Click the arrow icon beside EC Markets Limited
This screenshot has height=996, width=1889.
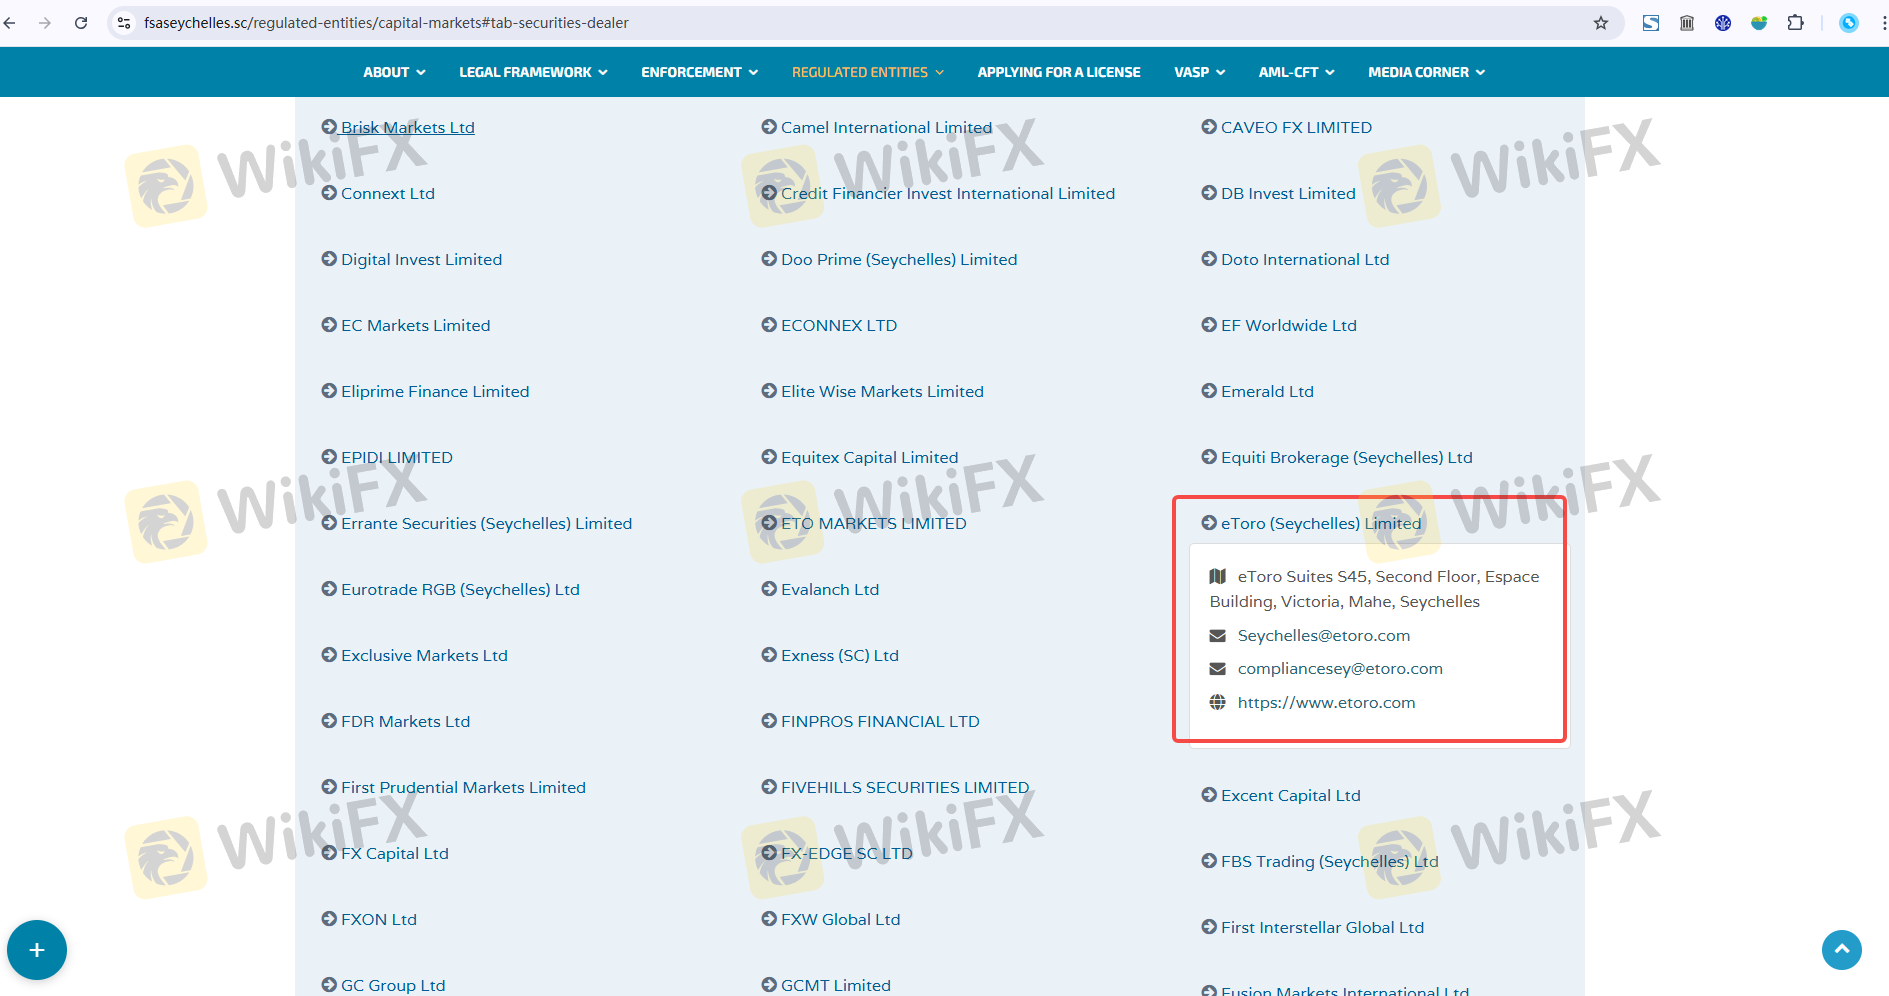329,325
